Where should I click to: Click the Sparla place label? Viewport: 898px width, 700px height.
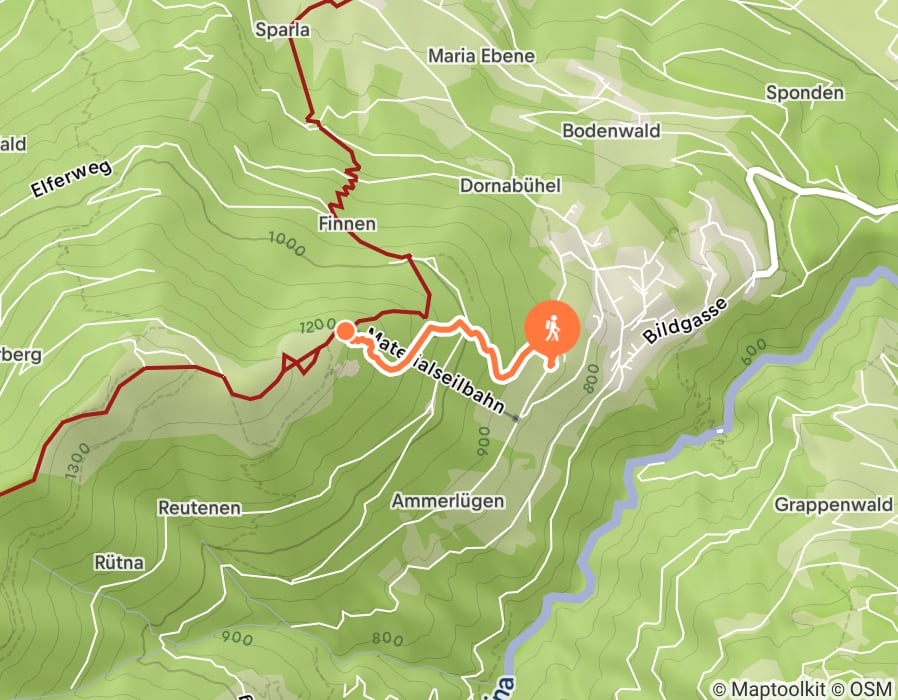click(283, 30)
